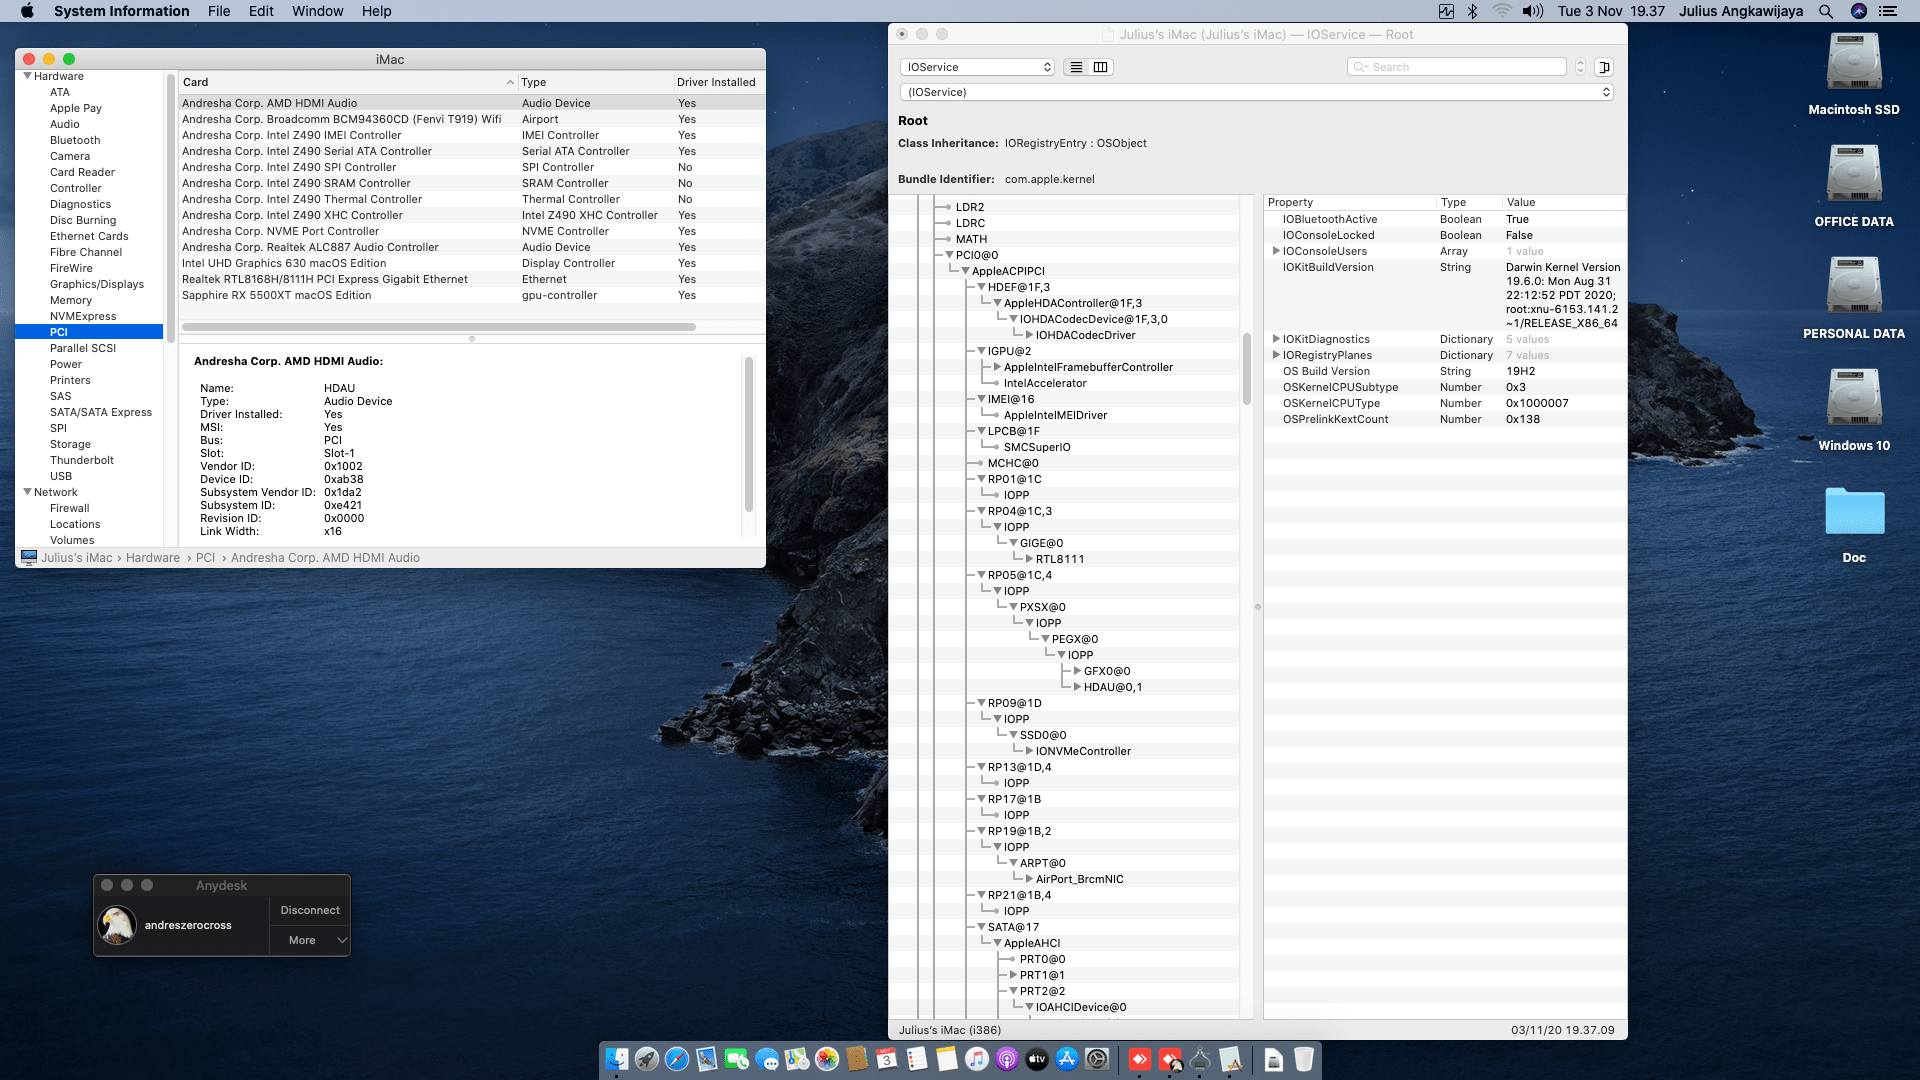Open Photos from the Dock
Viewport: 1920px width, 1080px height.
click(827, 1059)
